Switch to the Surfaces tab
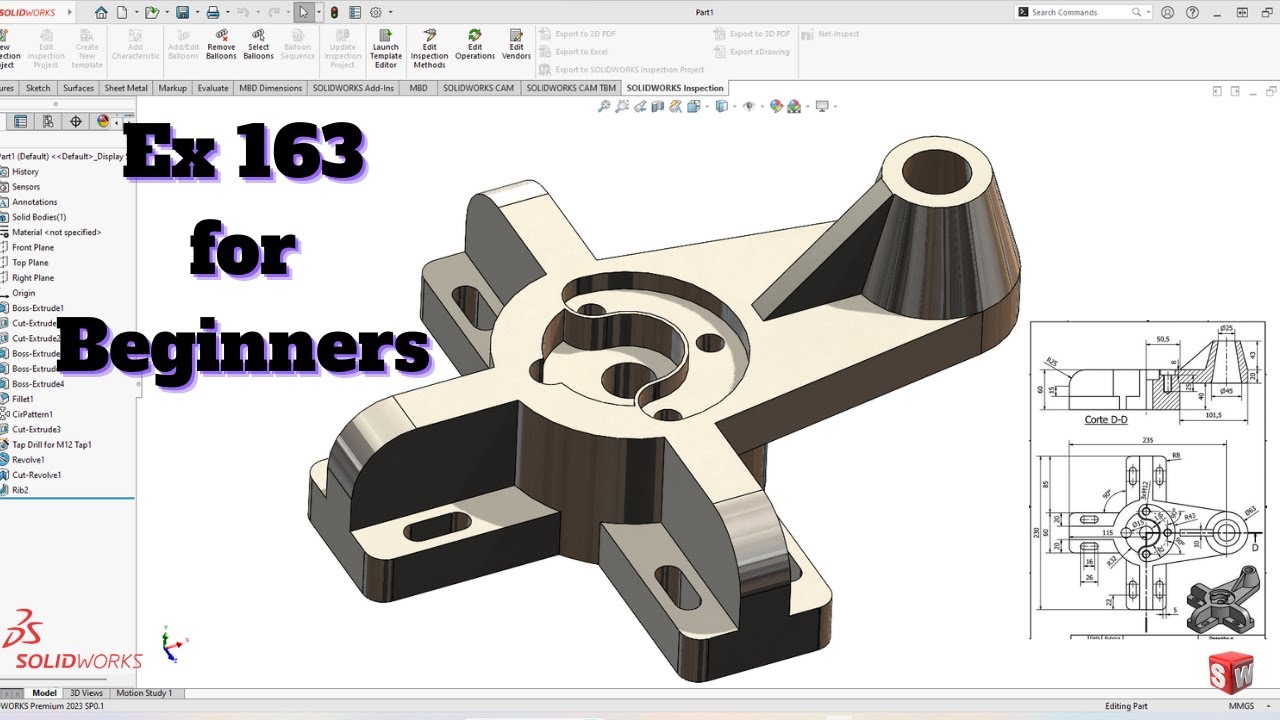 78,88
